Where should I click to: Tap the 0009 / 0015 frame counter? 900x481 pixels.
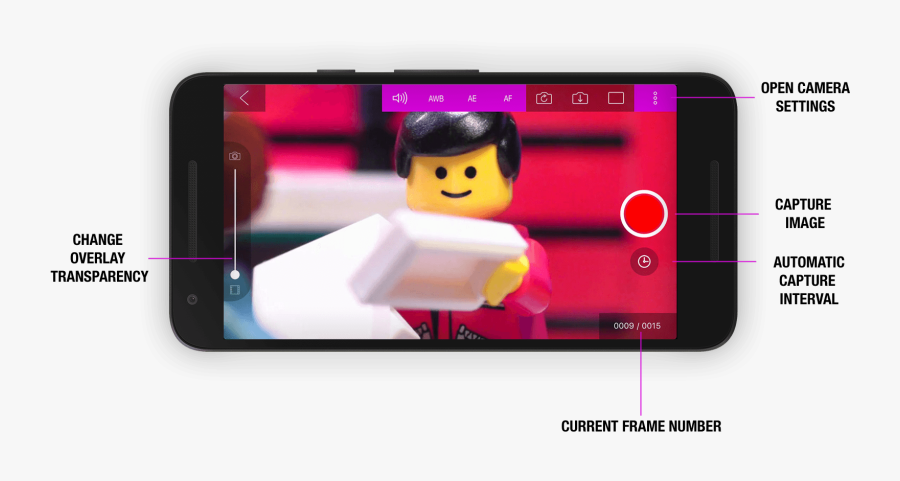click(637, 326)
